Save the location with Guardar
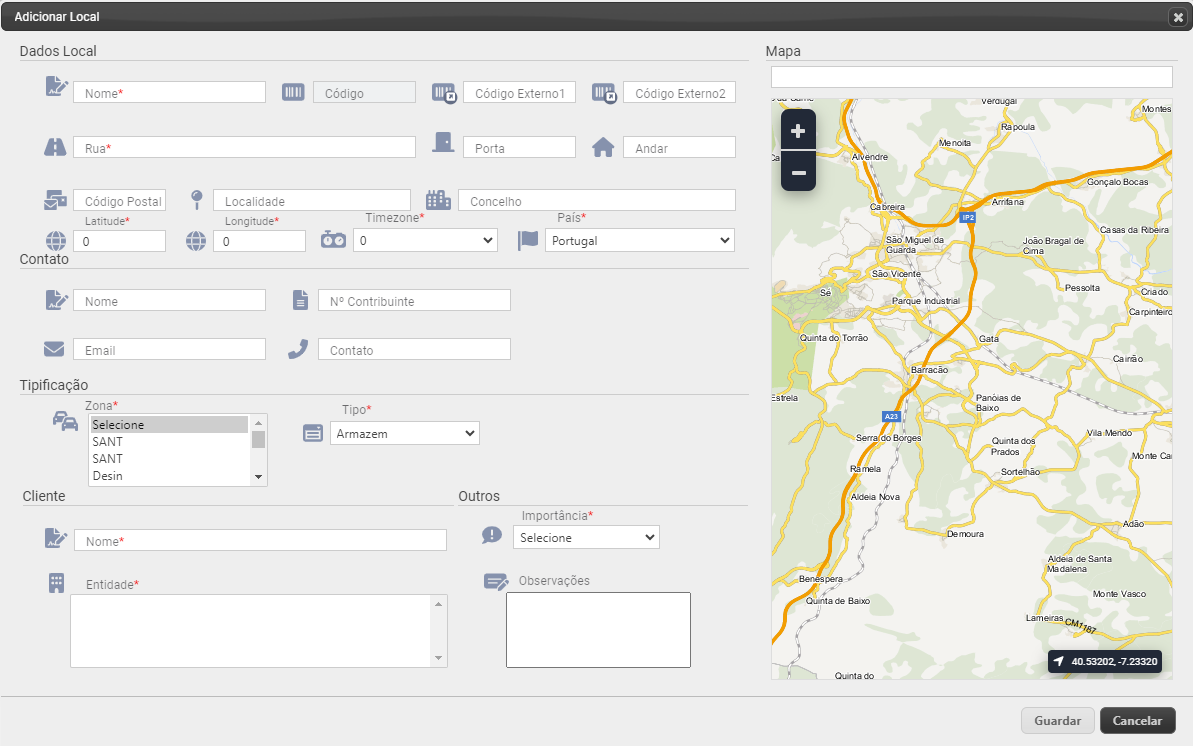 coord(1058,720)
